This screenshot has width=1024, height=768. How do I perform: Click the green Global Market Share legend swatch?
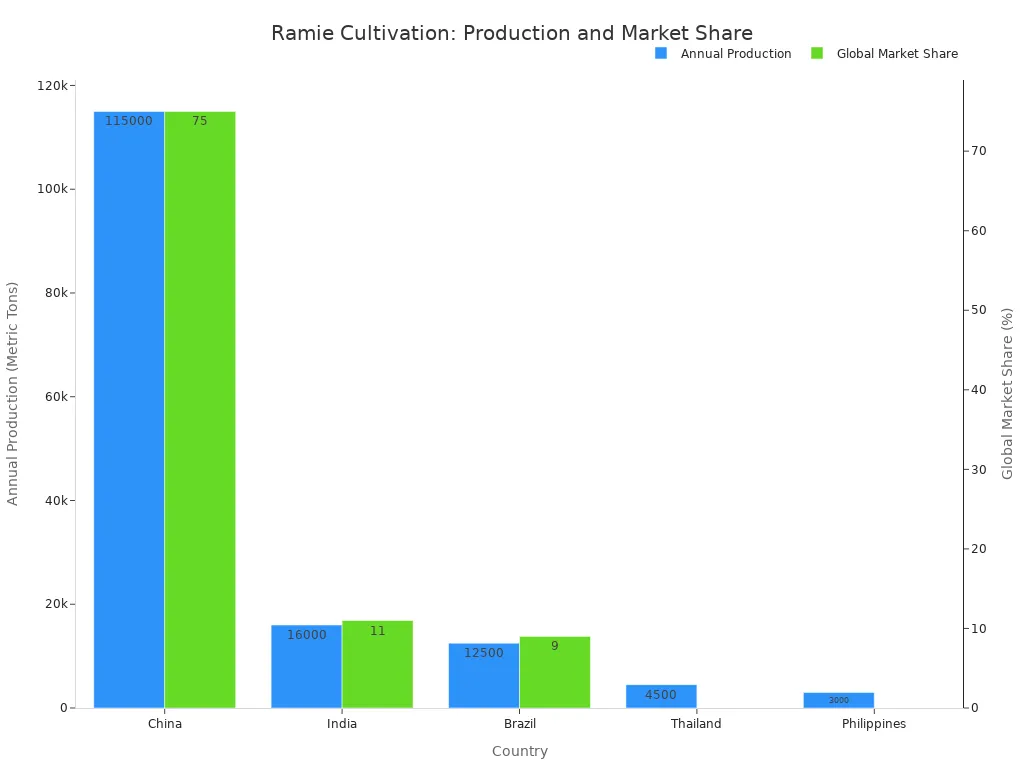click(x=817, y=54)
